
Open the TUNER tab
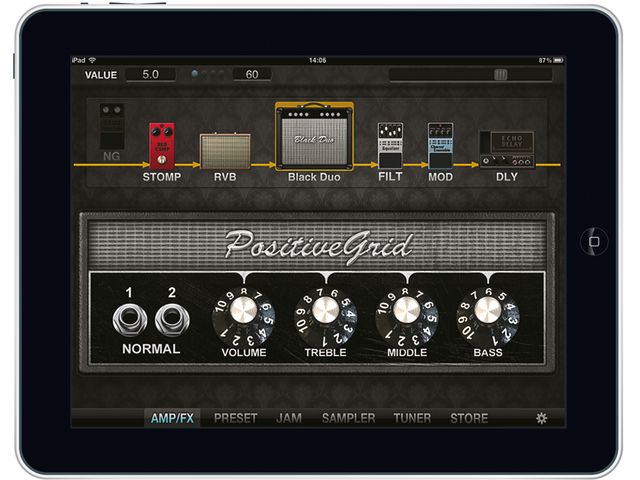click(x=412, y=418)
